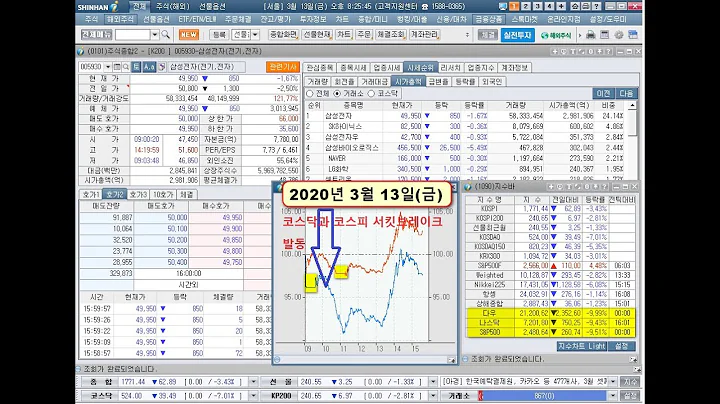Screen dimensions: 720x404
Task: Click plus icon in 주식종합2 window title bar
Action: [x=555, y=51]
